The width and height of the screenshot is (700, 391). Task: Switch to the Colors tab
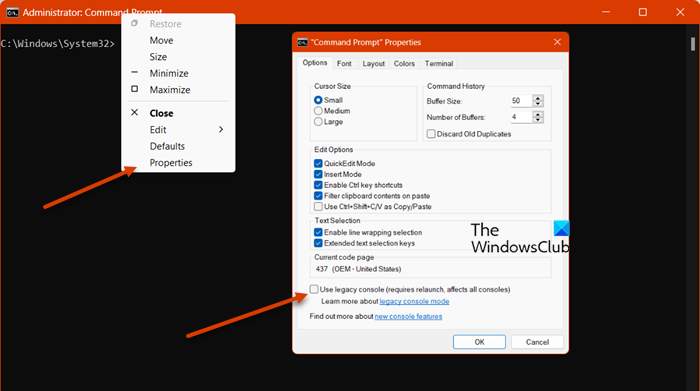click(x=404, y=63)
